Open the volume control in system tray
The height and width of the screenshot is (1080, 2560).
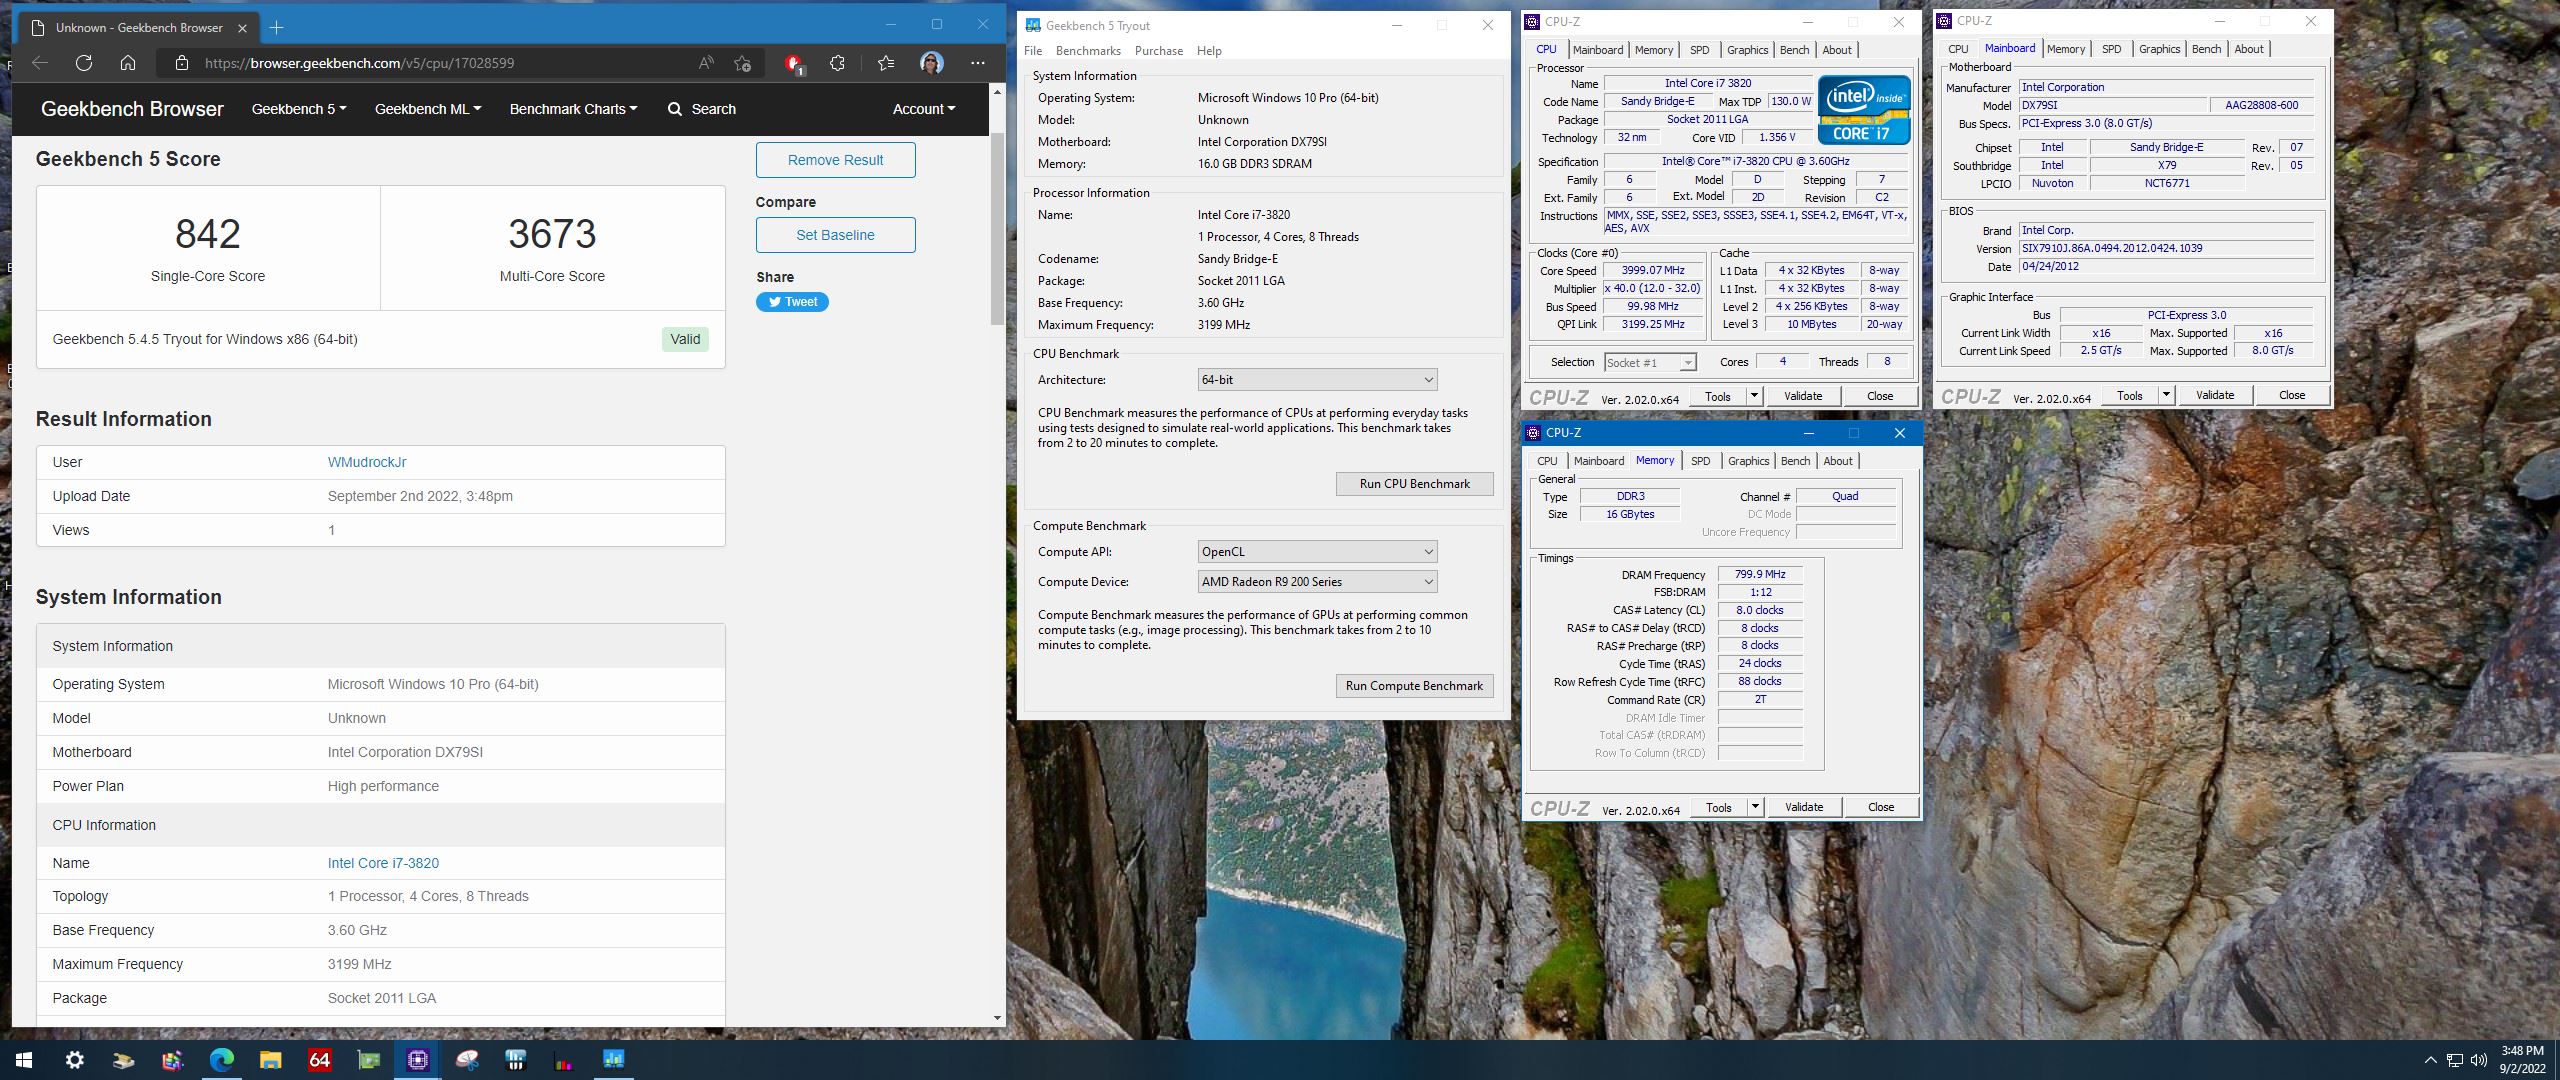coord(2478,1060)
